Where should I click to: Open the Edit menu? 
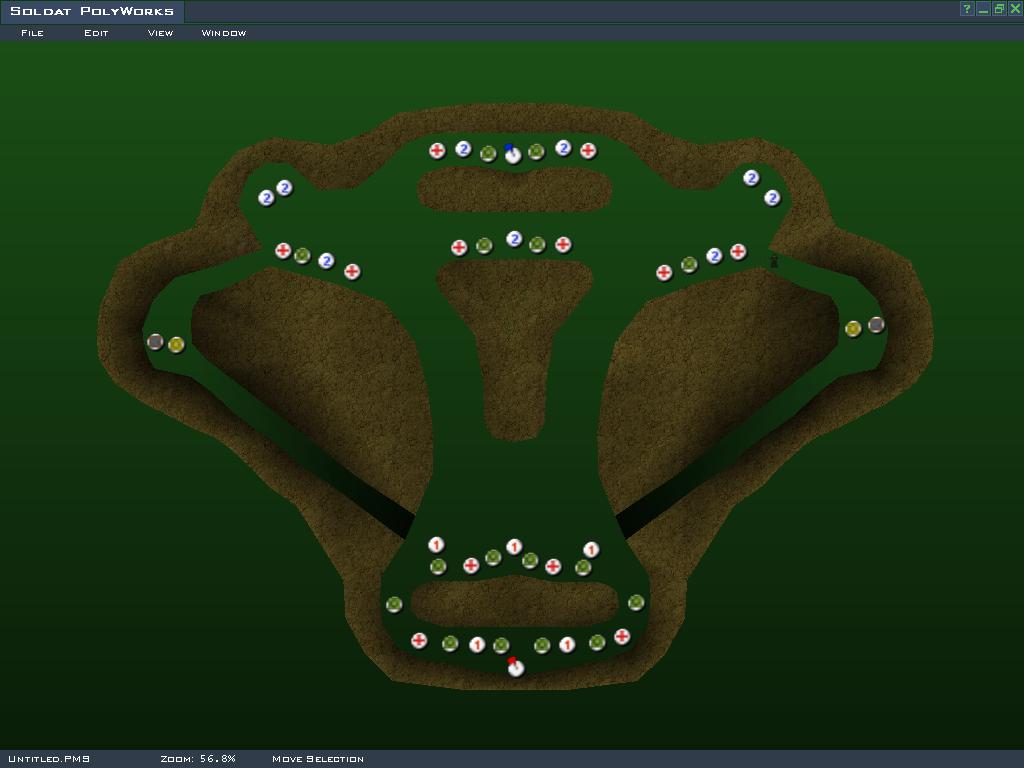click(x=96, y=33)
